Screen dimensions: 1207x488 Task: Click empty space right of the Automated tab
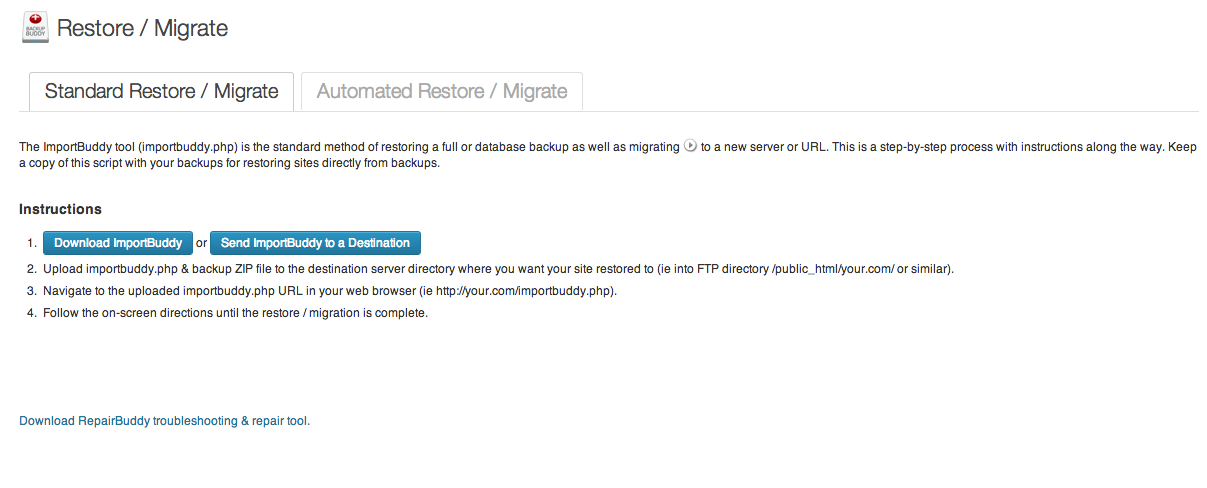890,91
